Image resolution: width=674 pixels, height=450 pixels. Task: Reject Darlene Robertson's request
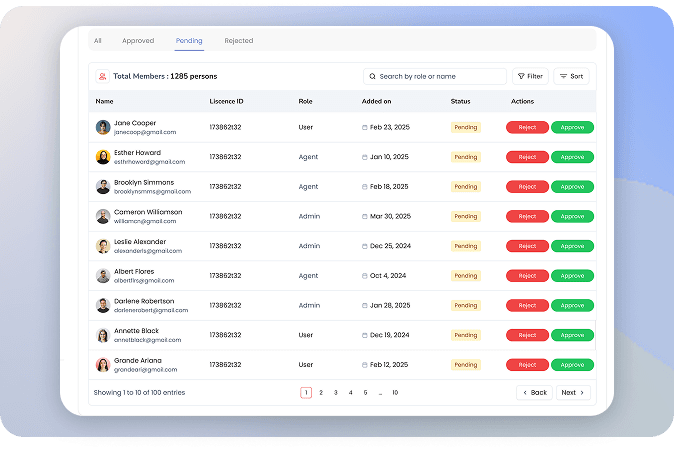pos(527,305)
